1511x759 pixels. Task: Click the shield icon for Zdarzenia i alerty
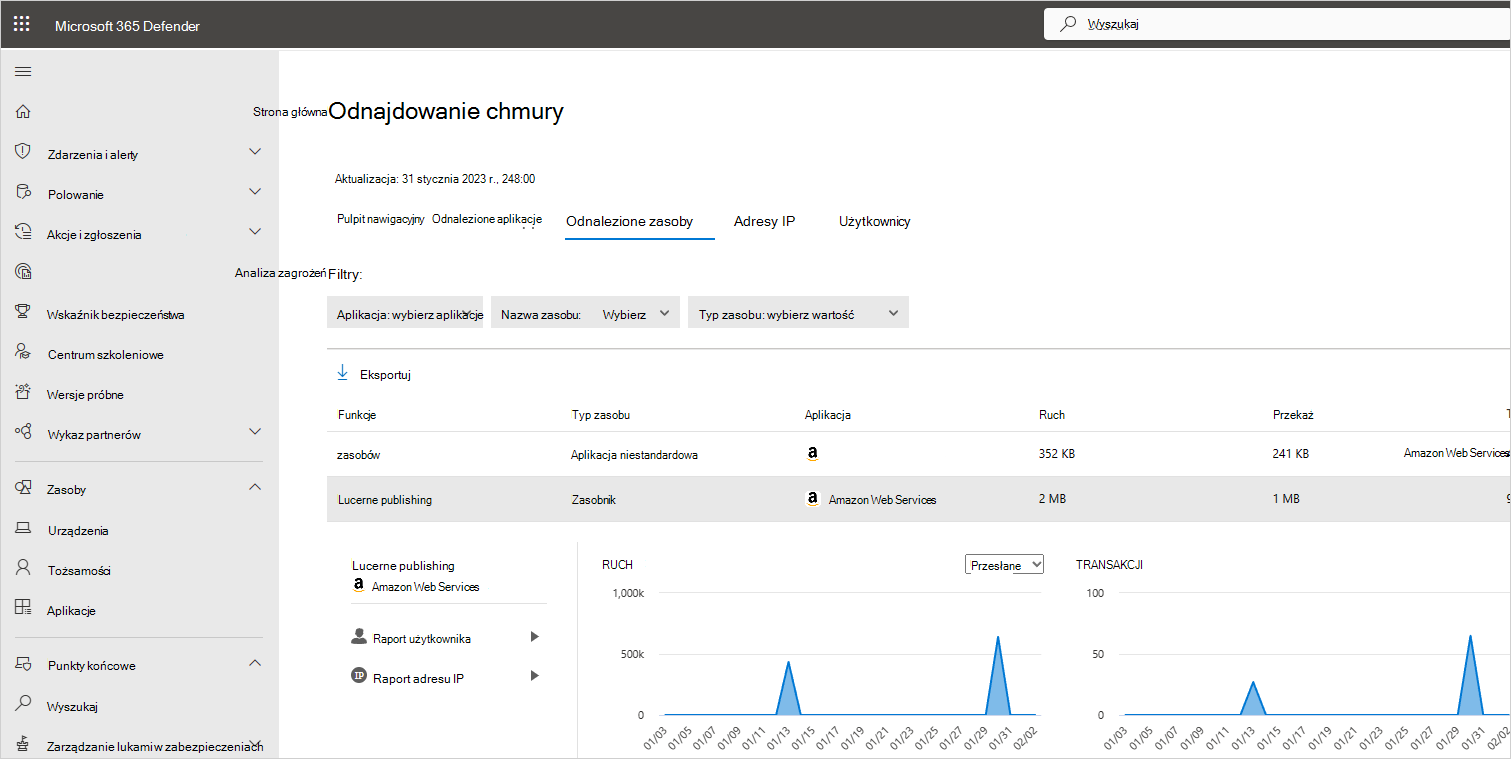click(x=23, y=152)
